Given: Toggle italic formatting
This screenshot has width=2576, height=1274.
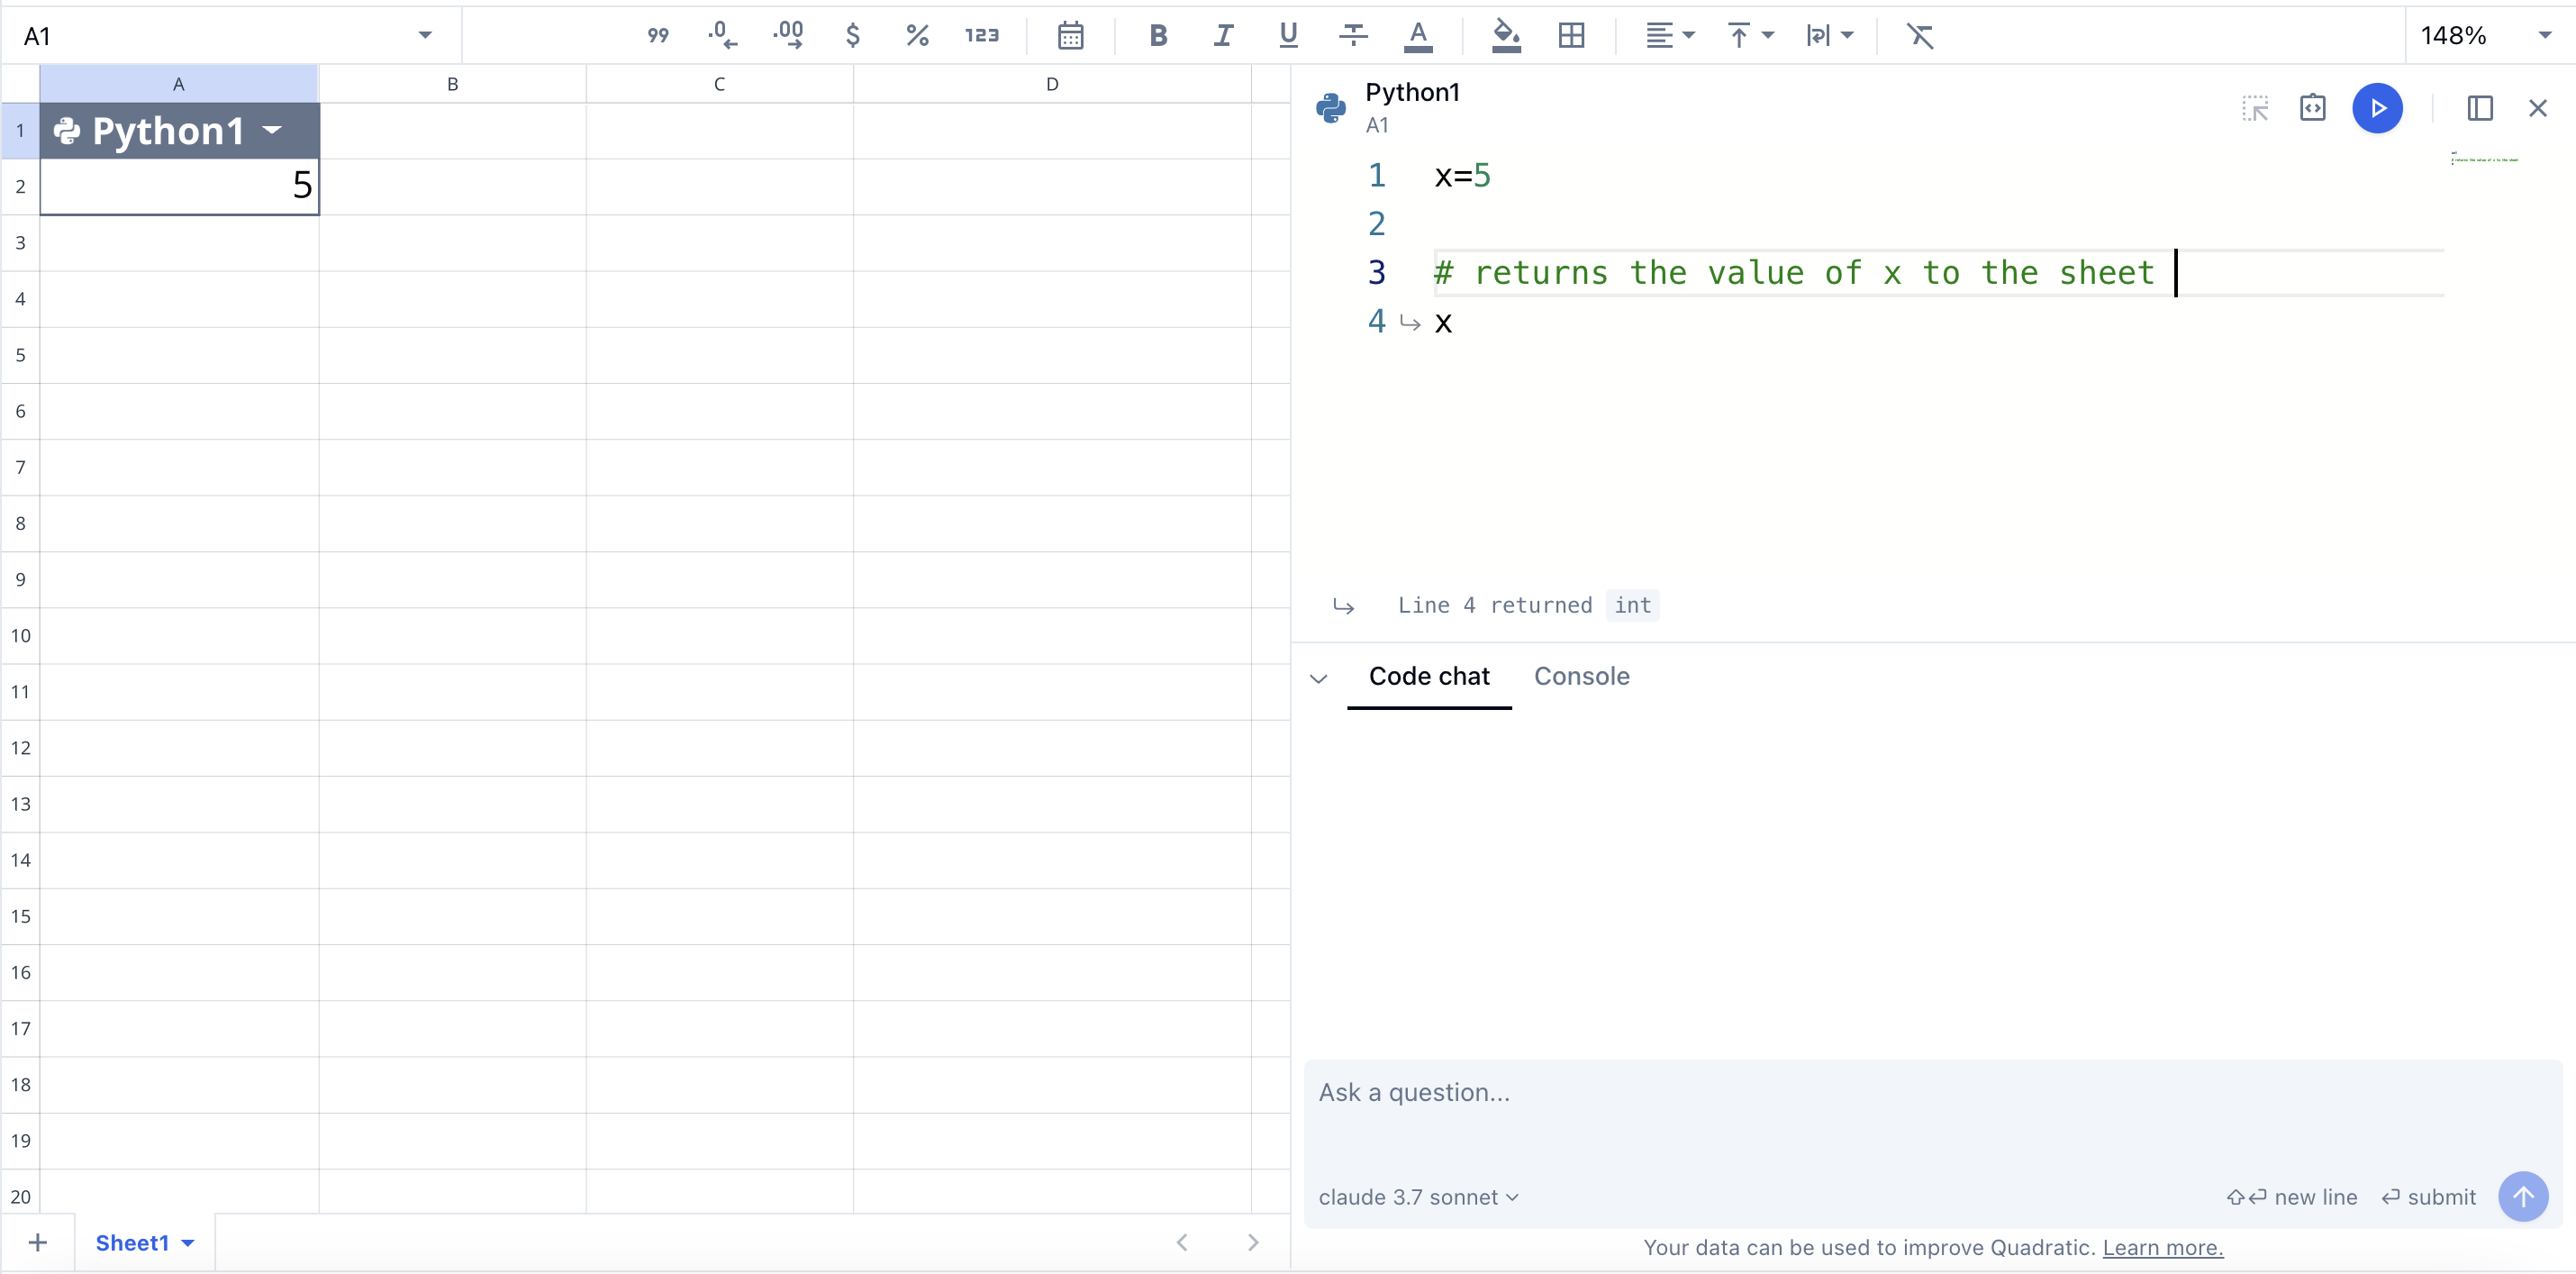Looking at the screenshot, I should tap(1222, 36).
